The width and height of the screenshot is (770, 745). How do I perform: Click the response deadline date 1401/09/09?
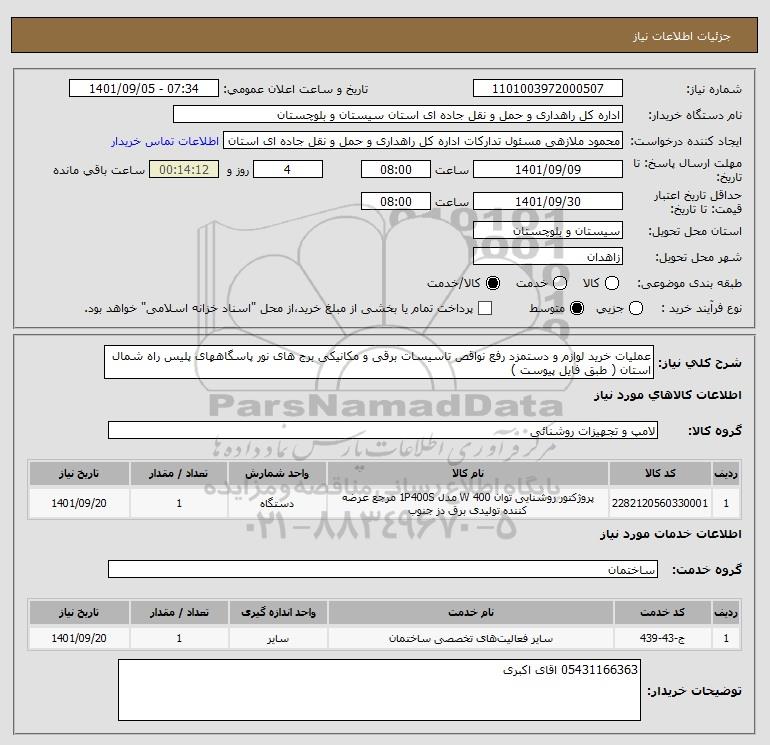click(548, 169)
